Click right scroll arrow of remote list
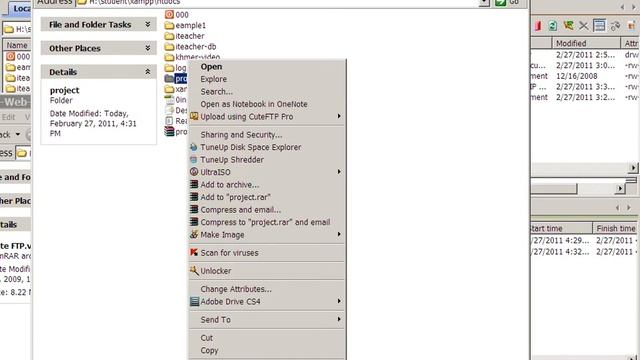Image resolution: width=640 pixels, height=360 pixels. tap(633, 168)
